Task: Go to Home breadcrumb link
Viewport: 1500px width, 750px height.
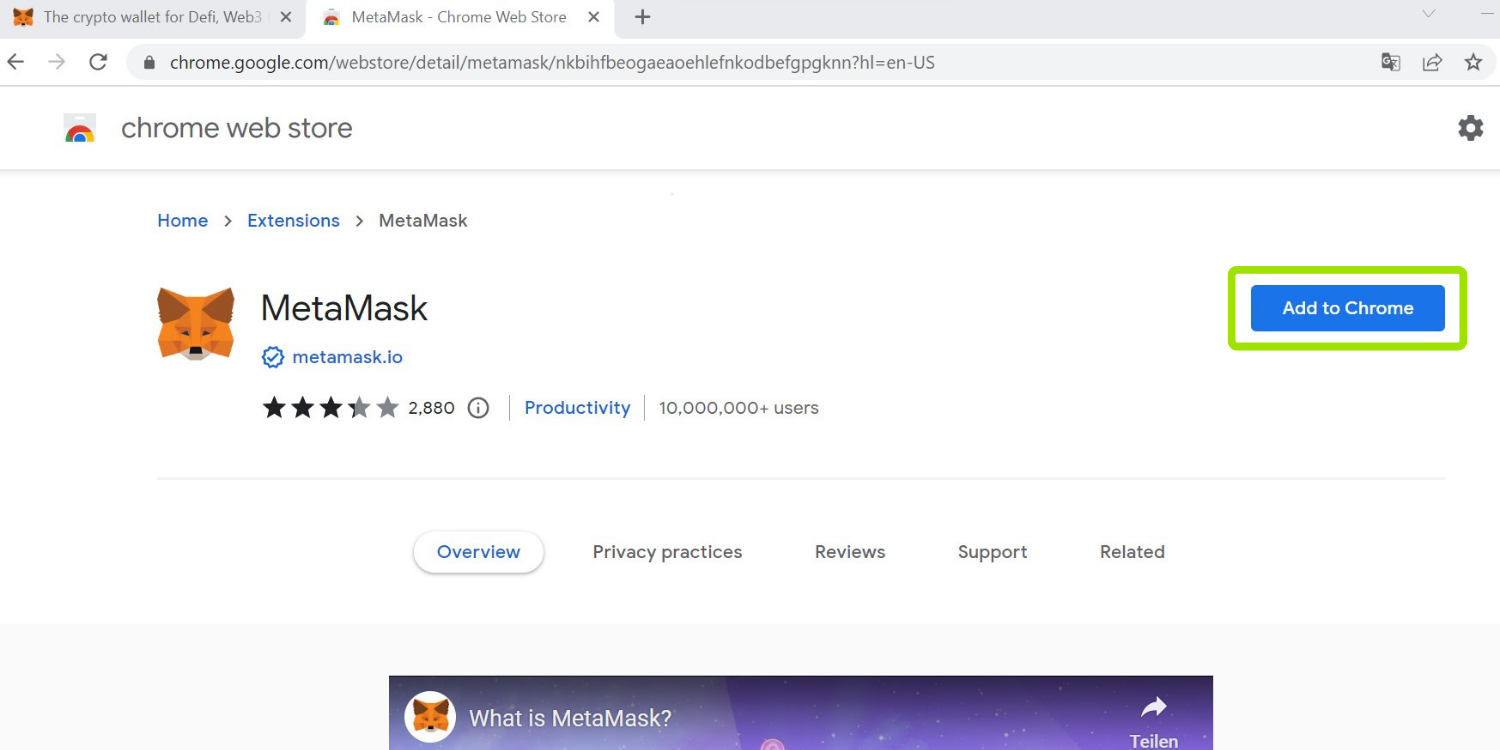Action: click(x=183, y=221)
